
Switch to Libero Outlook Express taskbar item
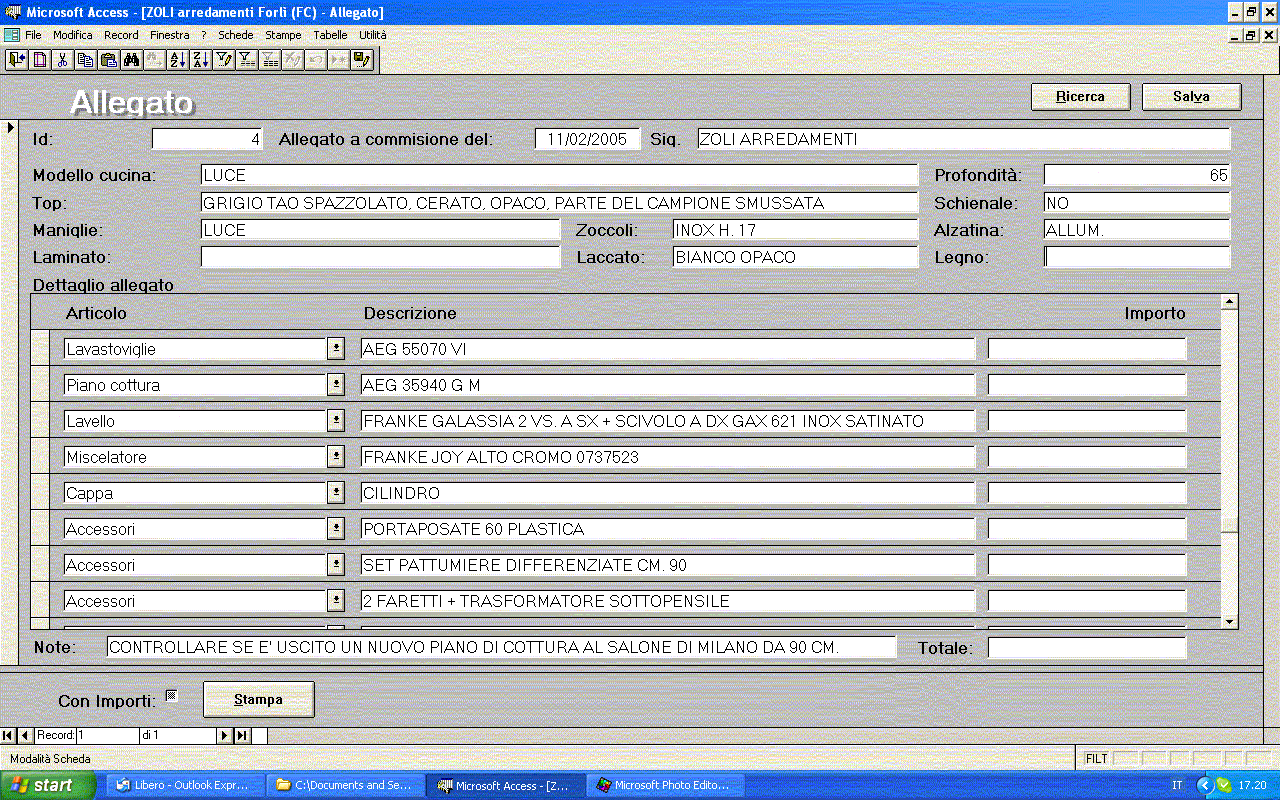pyautogui.click(x=185, y=786)
